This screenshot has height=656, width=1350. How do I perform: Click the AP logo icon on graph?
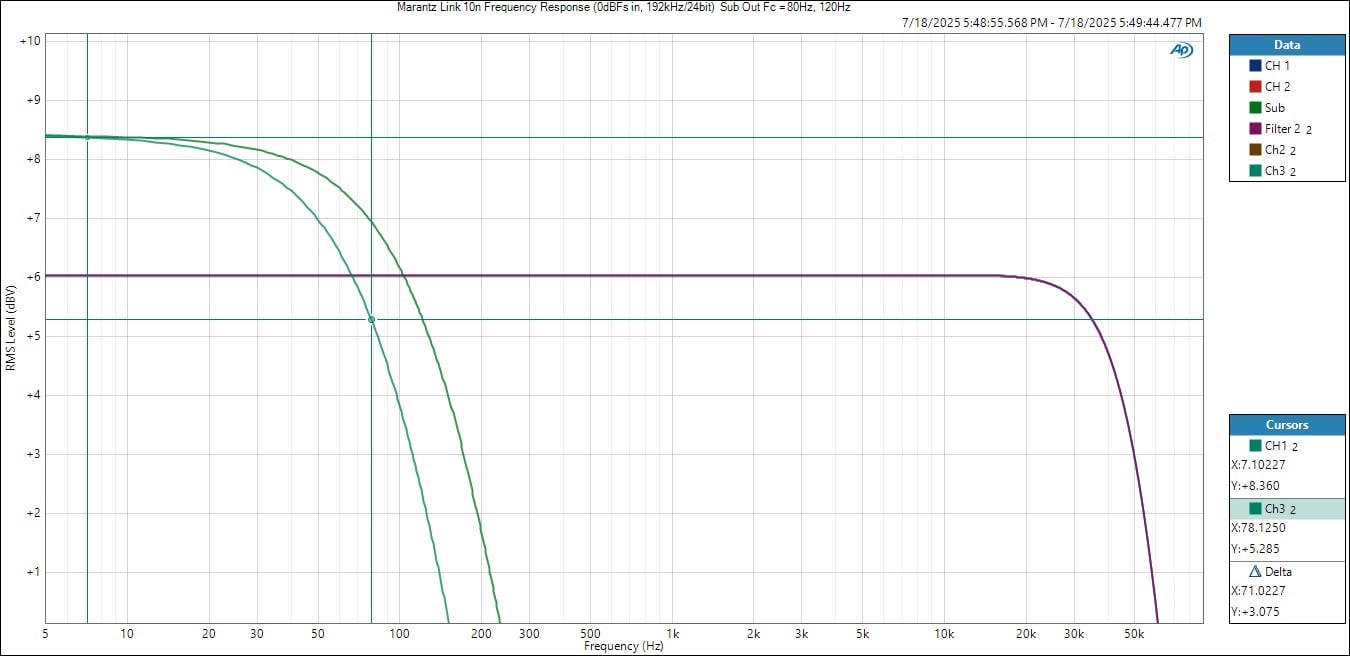1181,50
